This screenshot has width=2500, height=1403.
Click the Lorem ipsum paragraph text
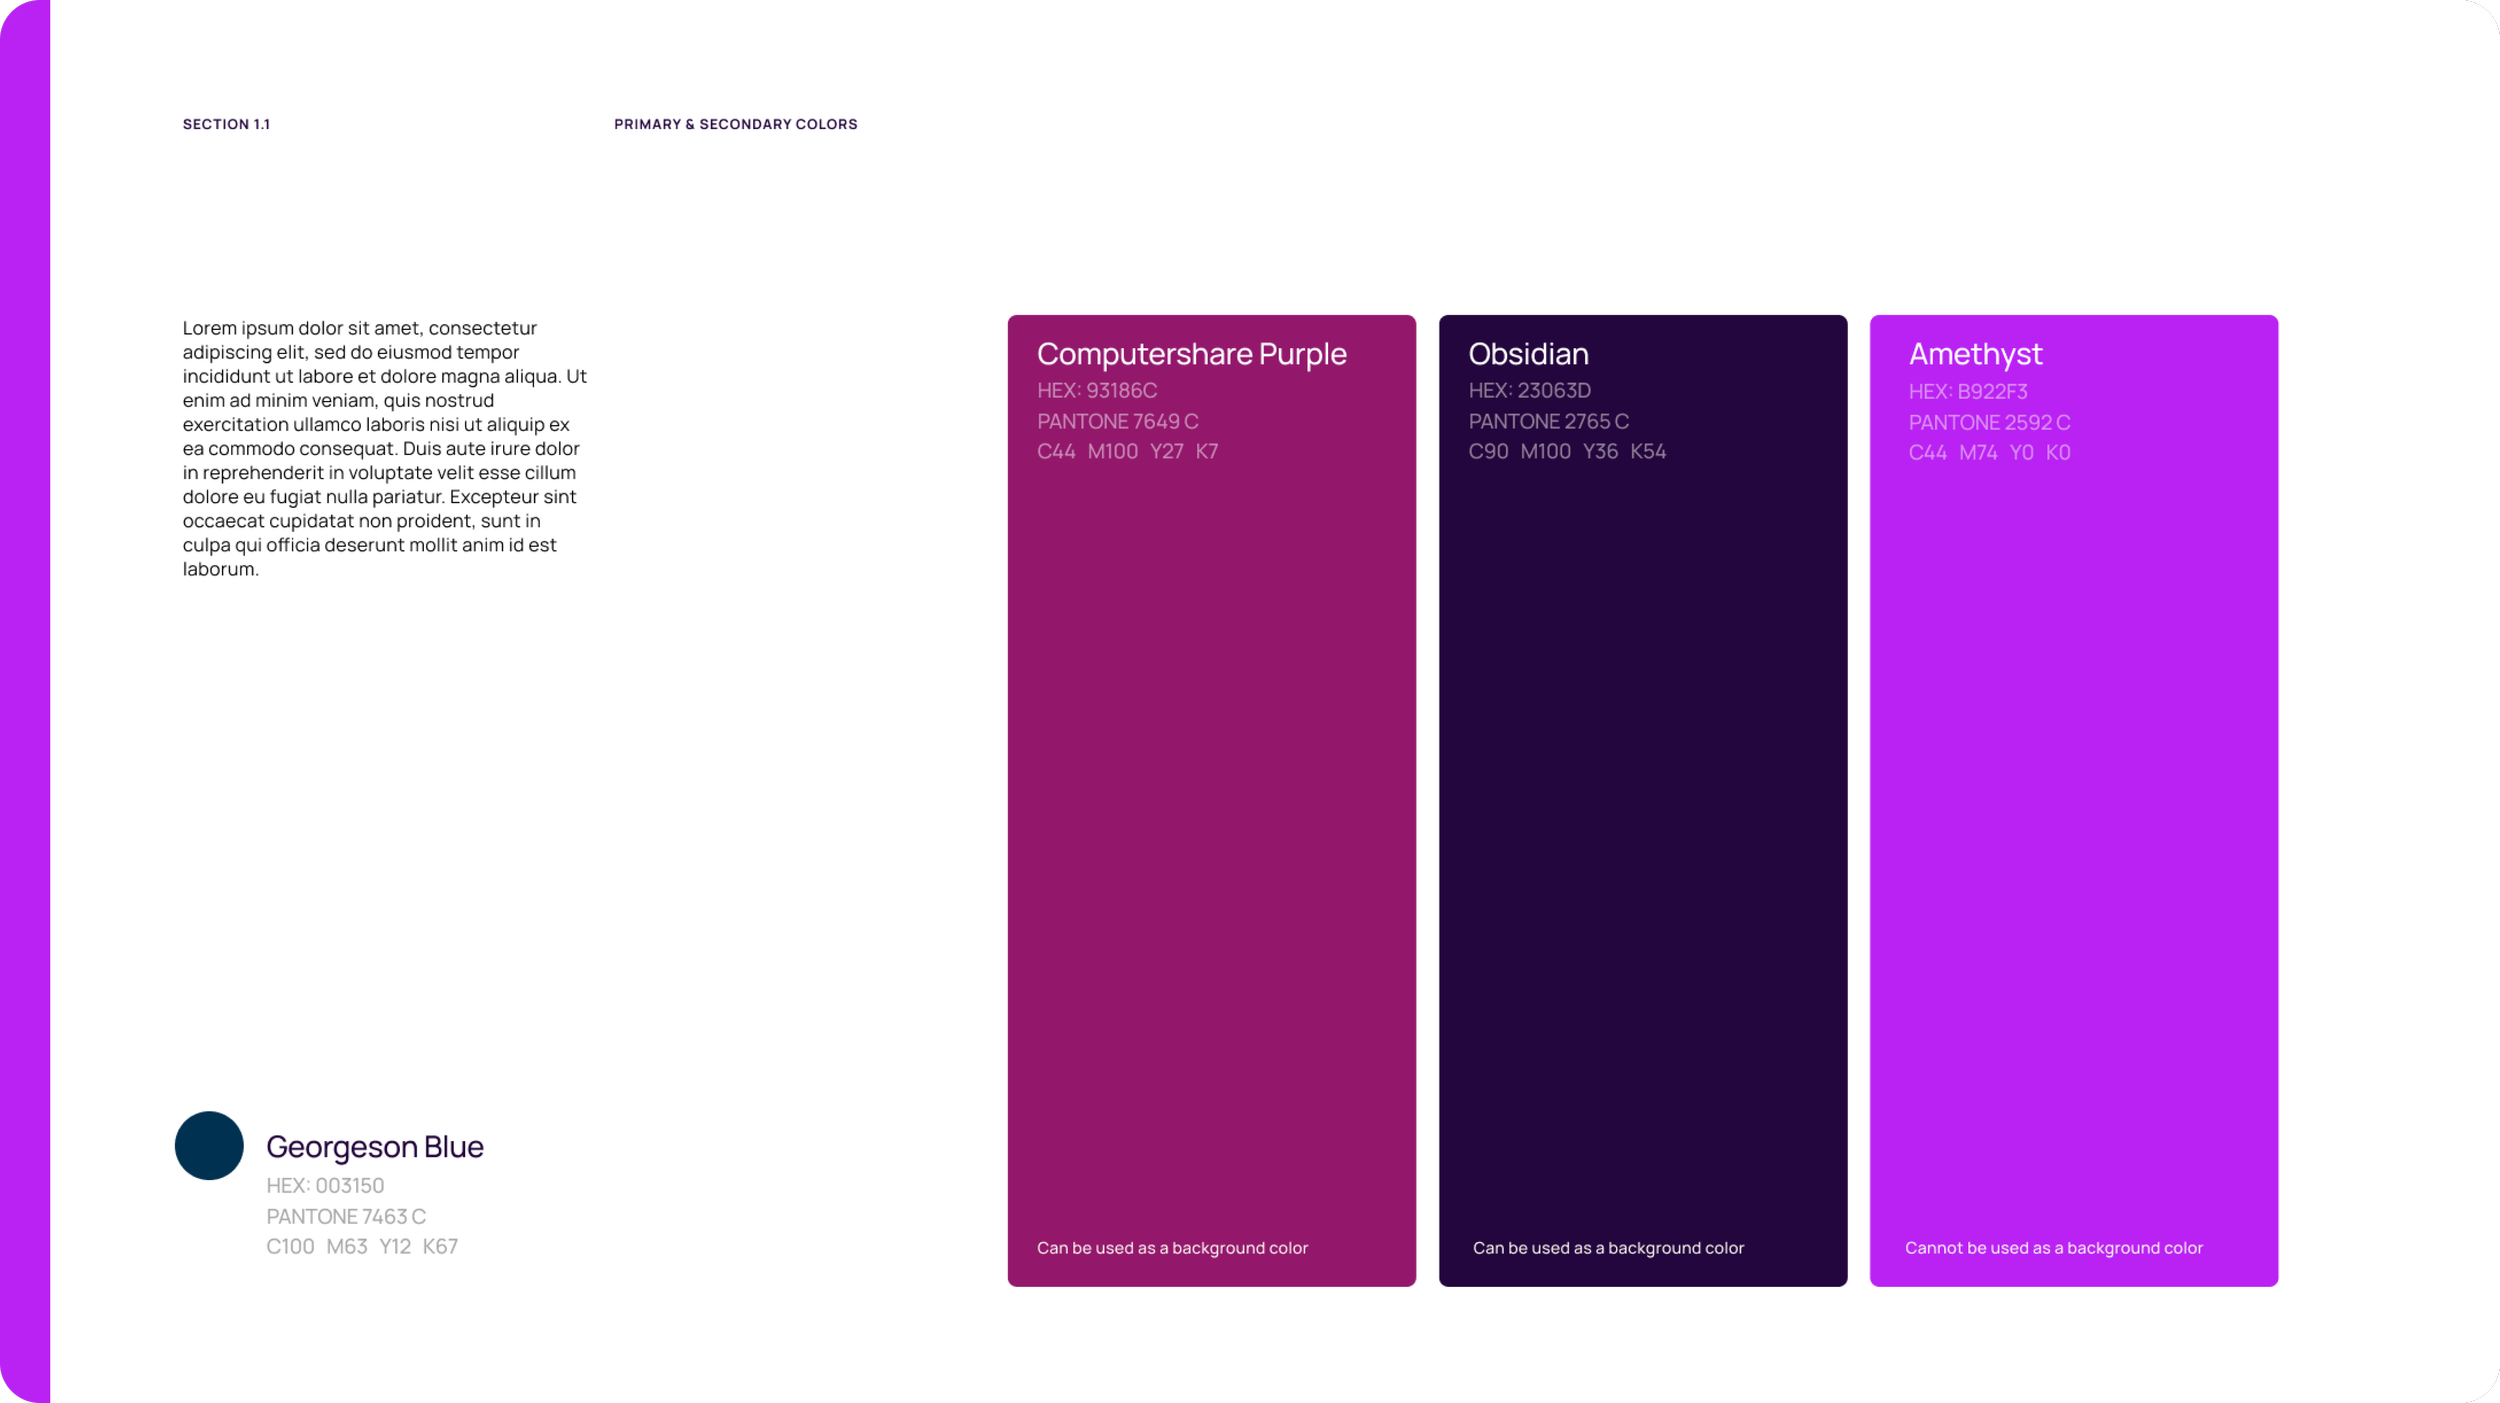[384, 448]
